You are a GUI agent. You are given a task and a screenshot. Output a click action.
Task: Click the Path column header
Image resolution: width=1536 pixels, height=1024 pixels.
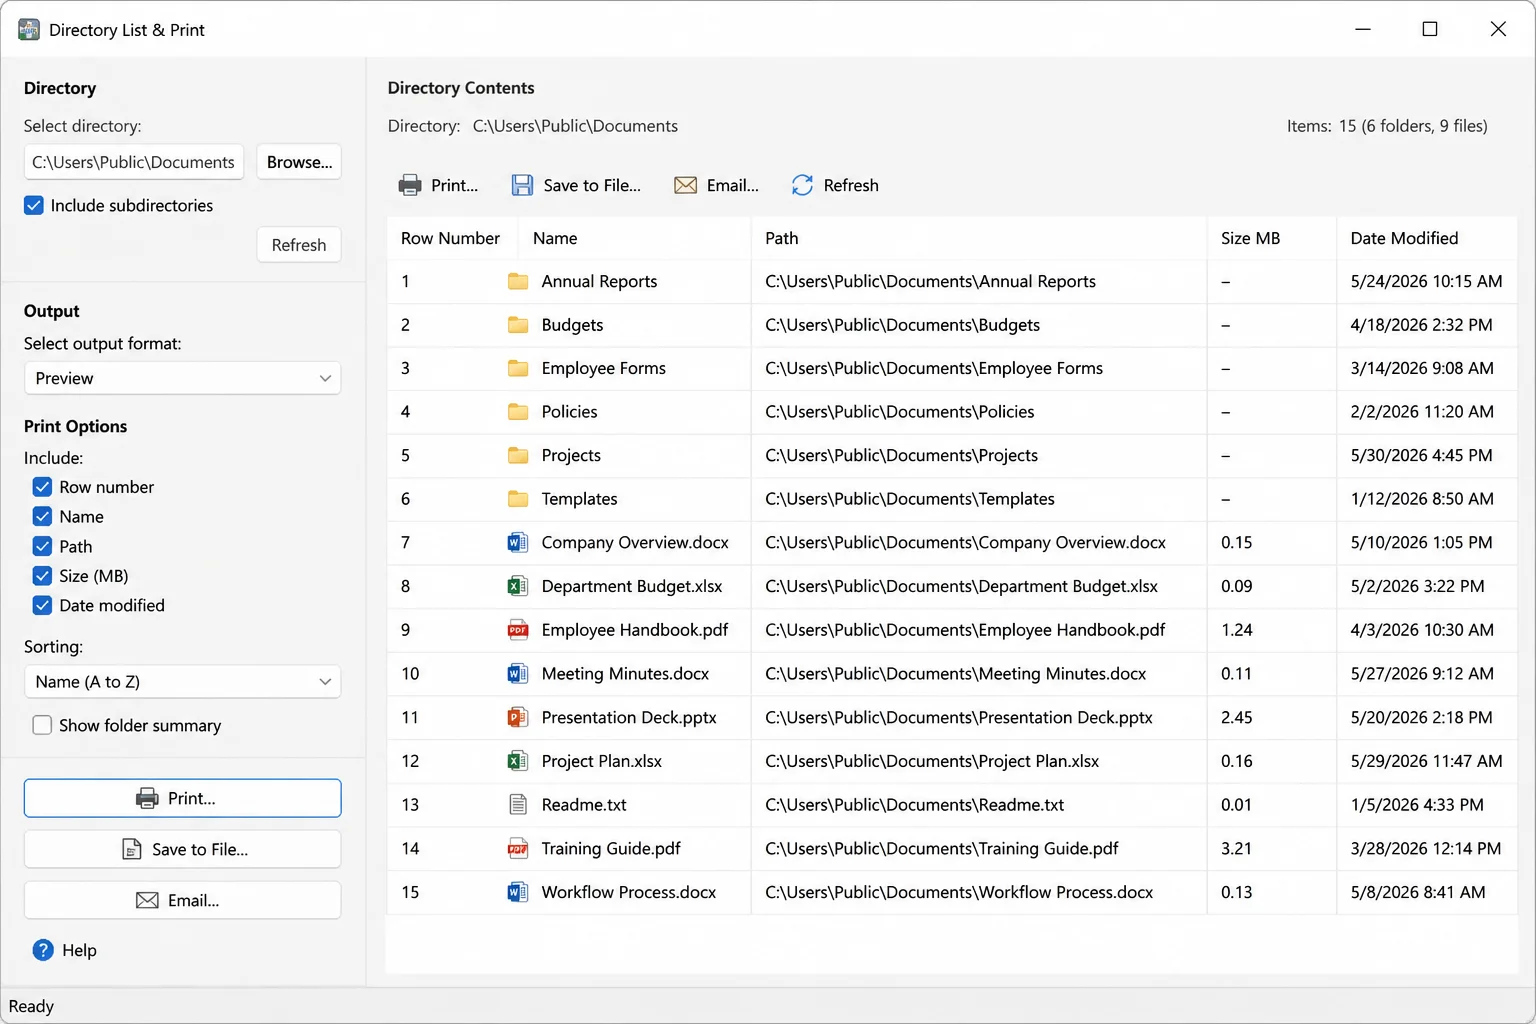(979, 238)
